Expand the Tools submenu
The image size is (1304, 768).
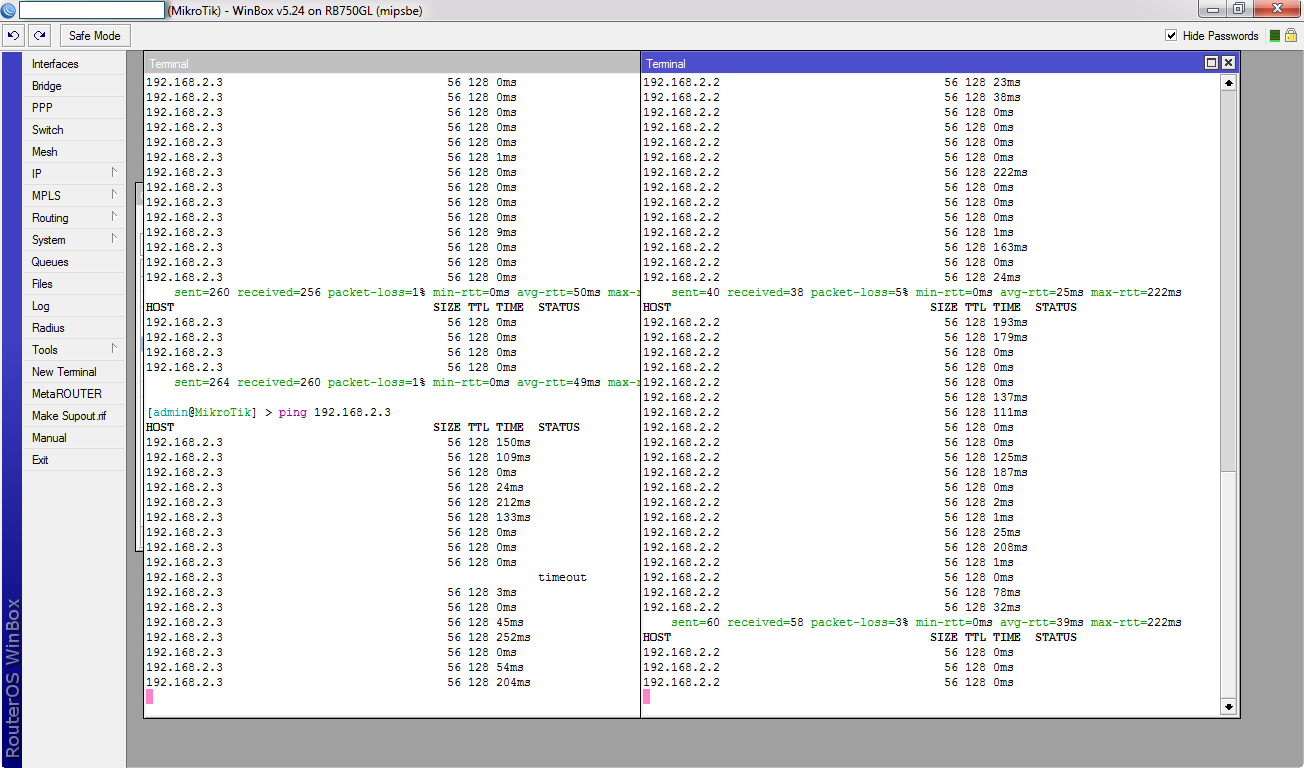(x=75, y=350)
